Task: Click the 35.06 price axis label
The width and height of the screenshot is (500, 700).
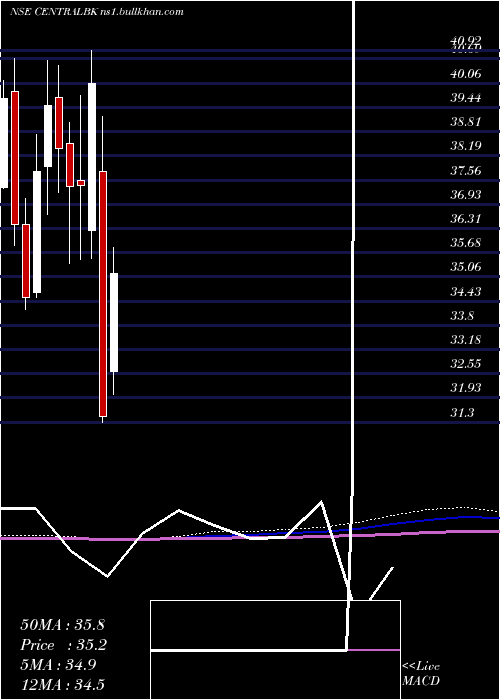Action: pyautogui.click(x=466, y=267)
